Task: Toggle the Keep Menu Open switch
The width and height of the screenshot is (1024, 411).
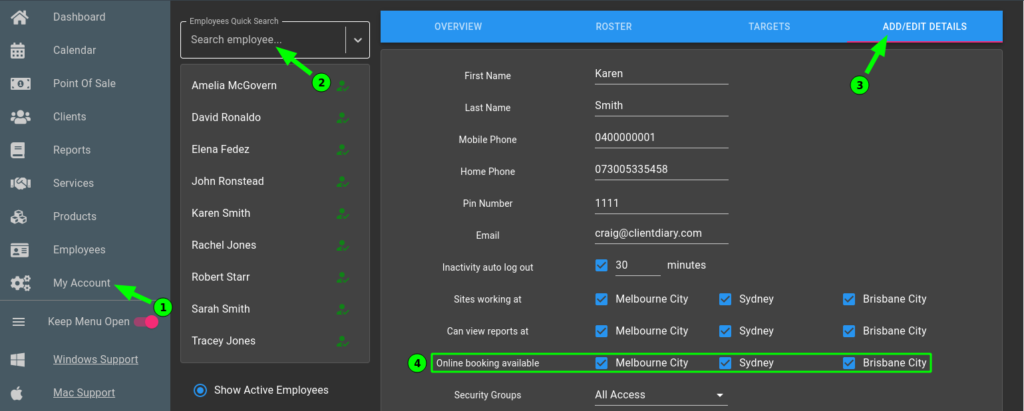Action: (x=146, y=321)
